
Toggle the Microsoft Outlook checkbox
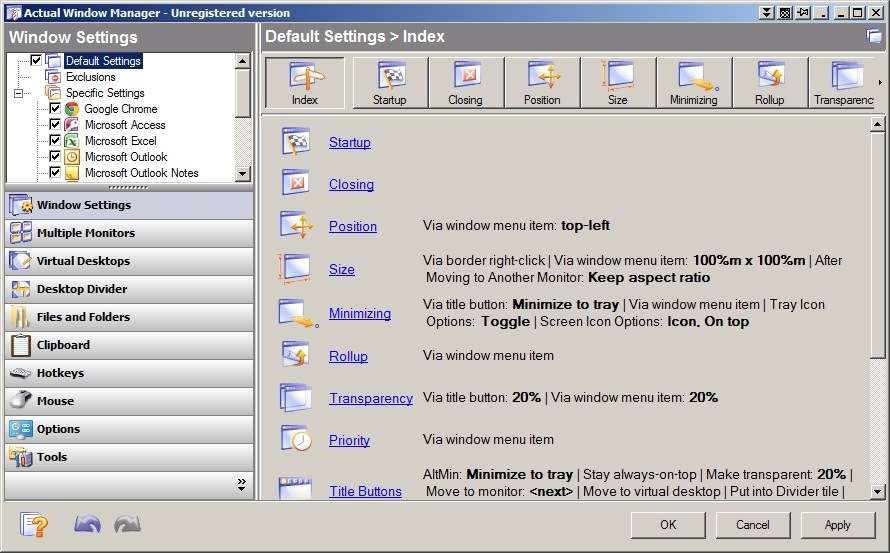[55, 156]
